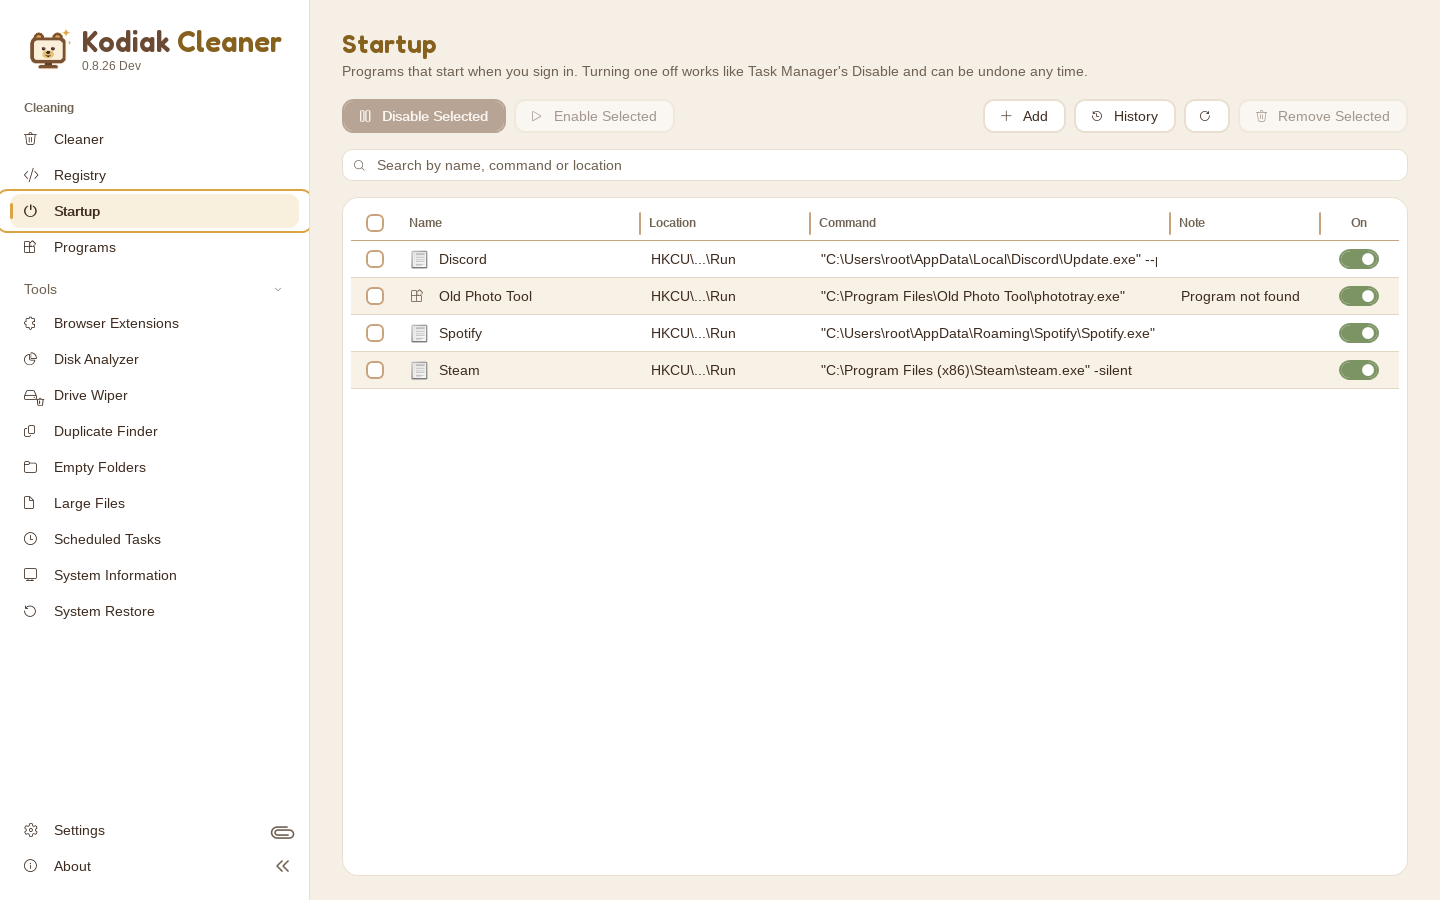Disable the Old Photo Tool toggle
Screen dimensions: 1440x900
(1359, 296)
